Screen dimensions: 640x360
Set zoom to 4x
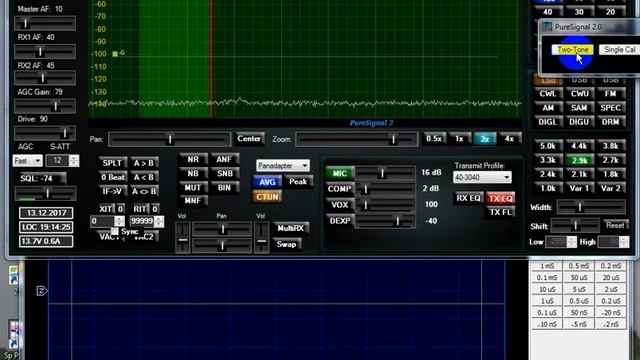coord(509,139)
